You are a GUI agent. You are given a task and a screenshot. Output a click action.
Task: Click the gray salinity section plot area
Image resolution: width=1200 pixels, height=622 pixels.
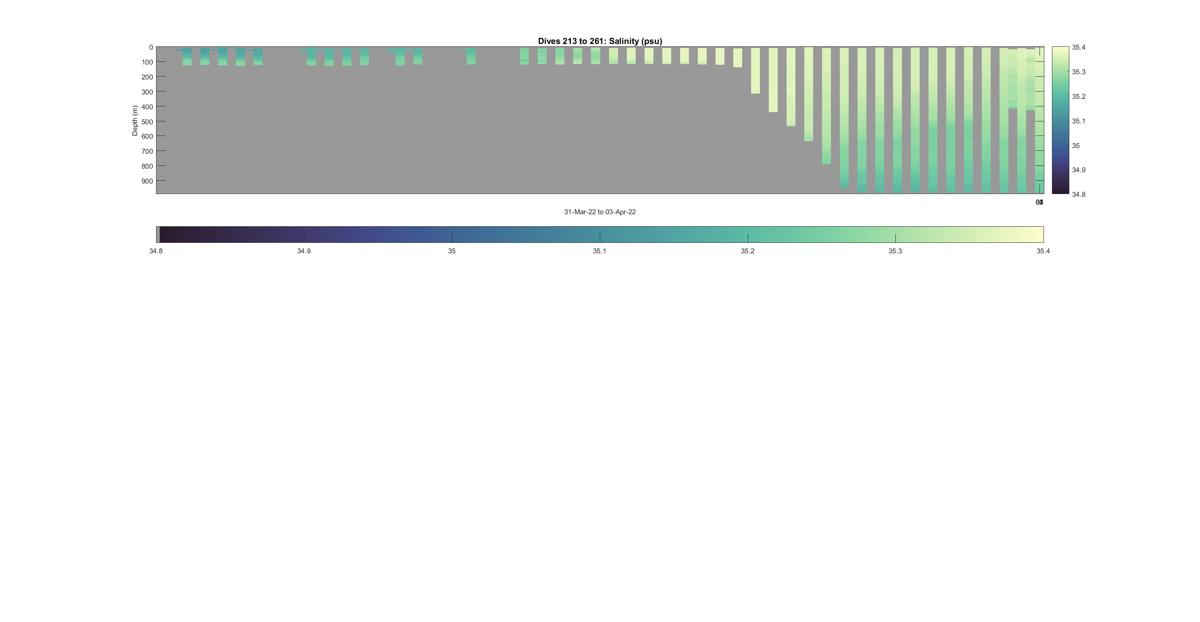pos(600,120)
